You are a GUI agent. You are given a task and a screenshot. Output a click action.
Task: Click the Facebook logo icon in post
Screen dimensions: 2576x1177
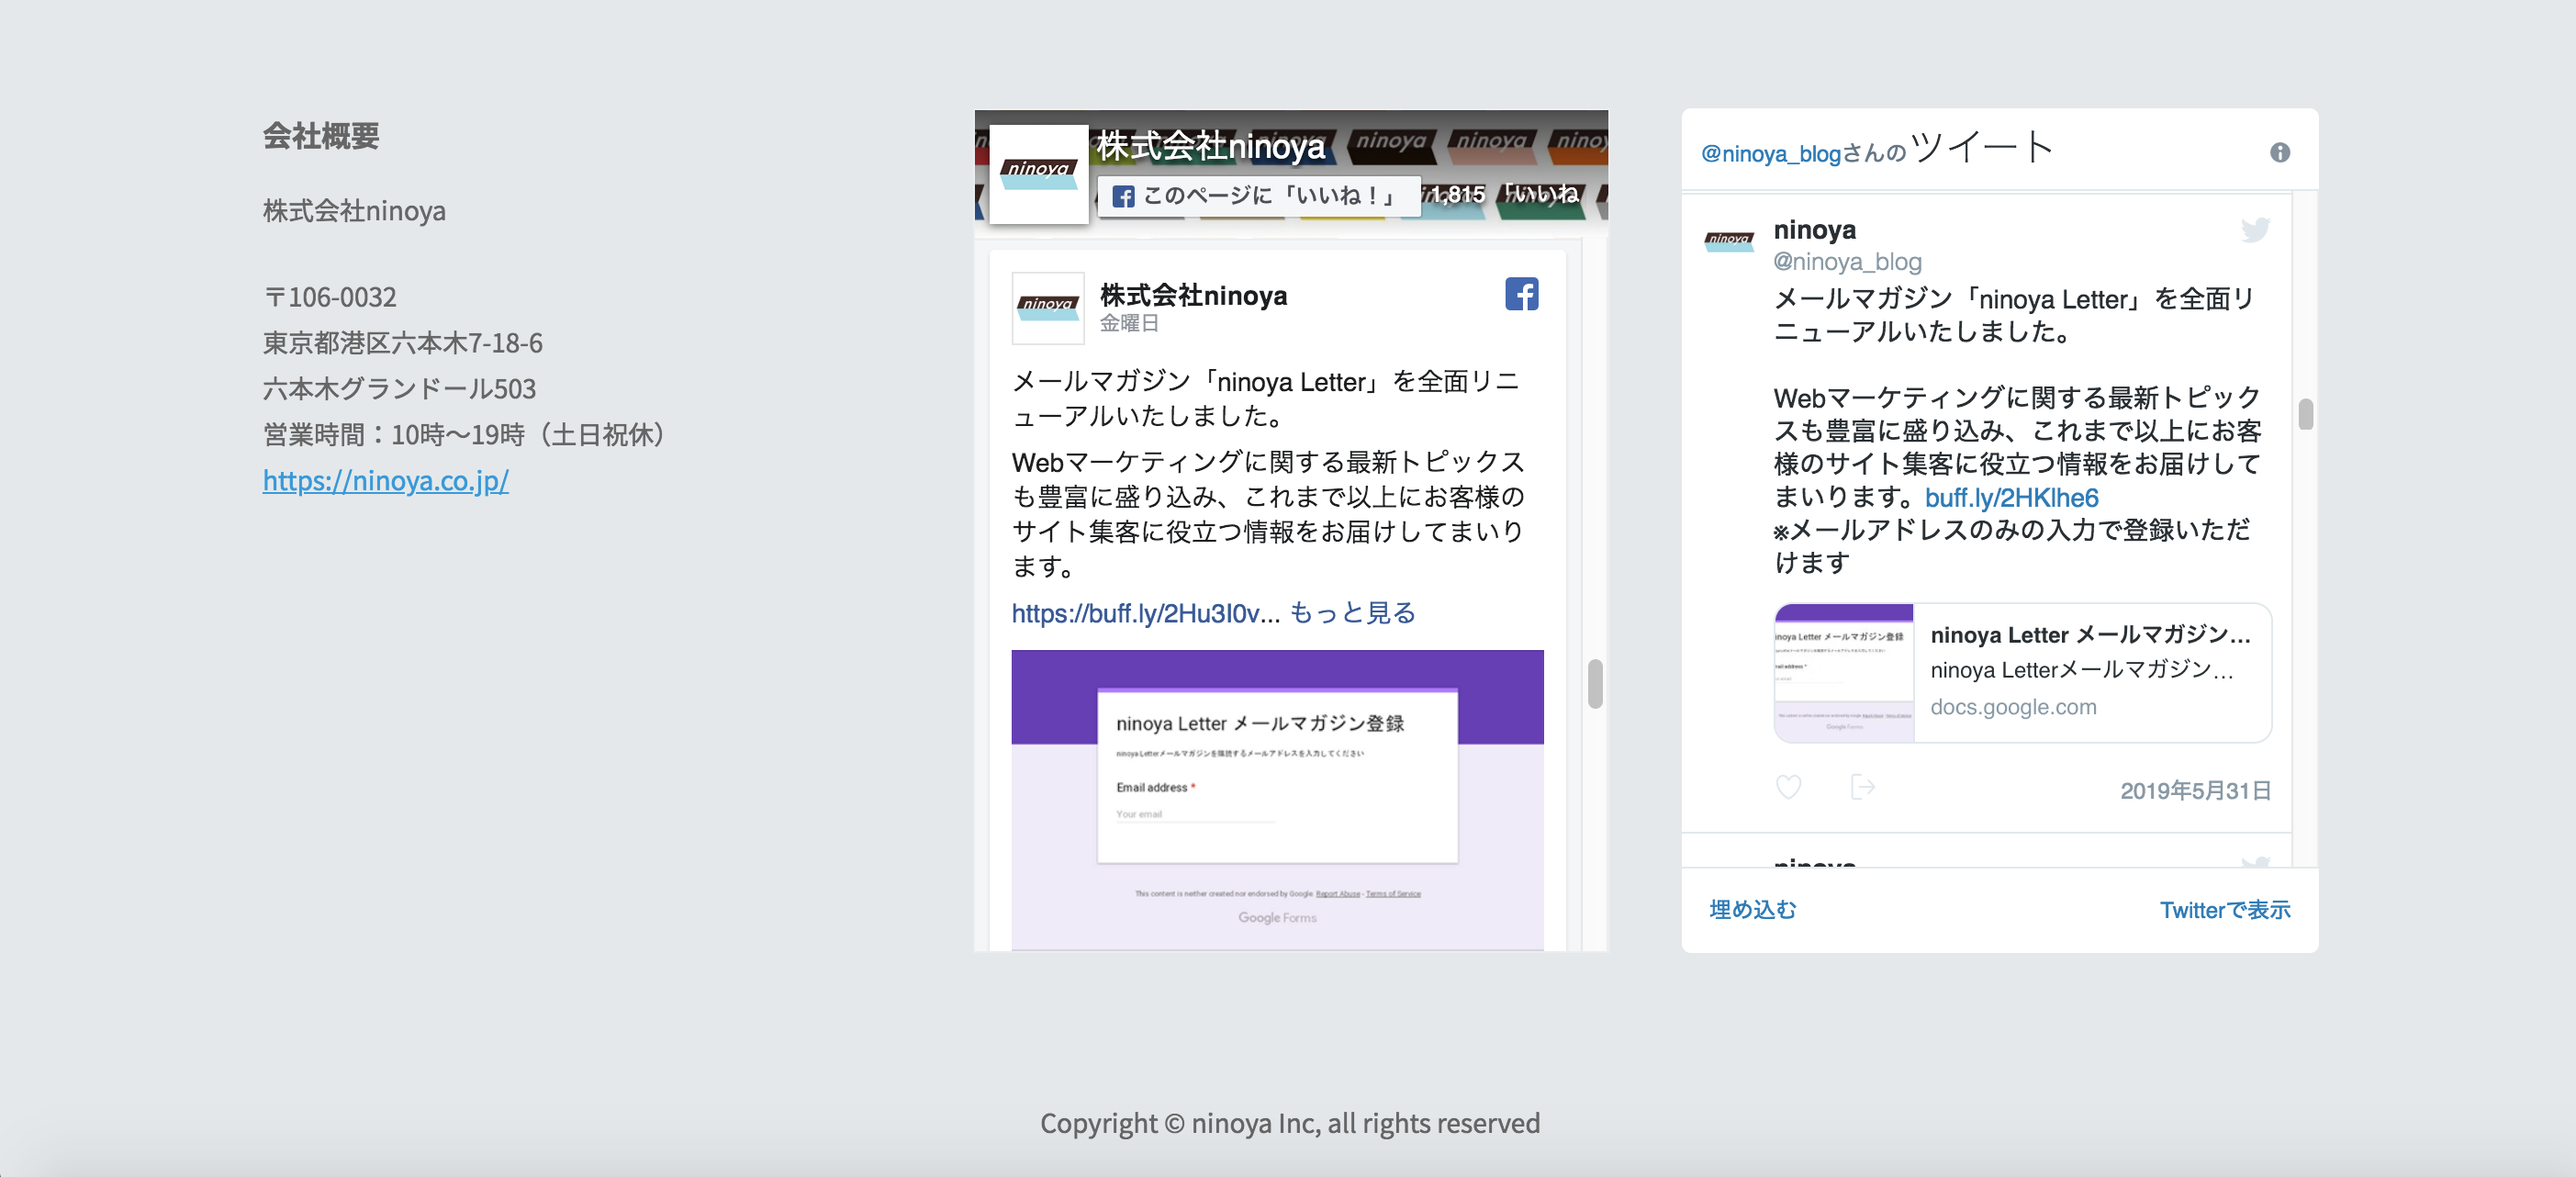point(1521,294)
